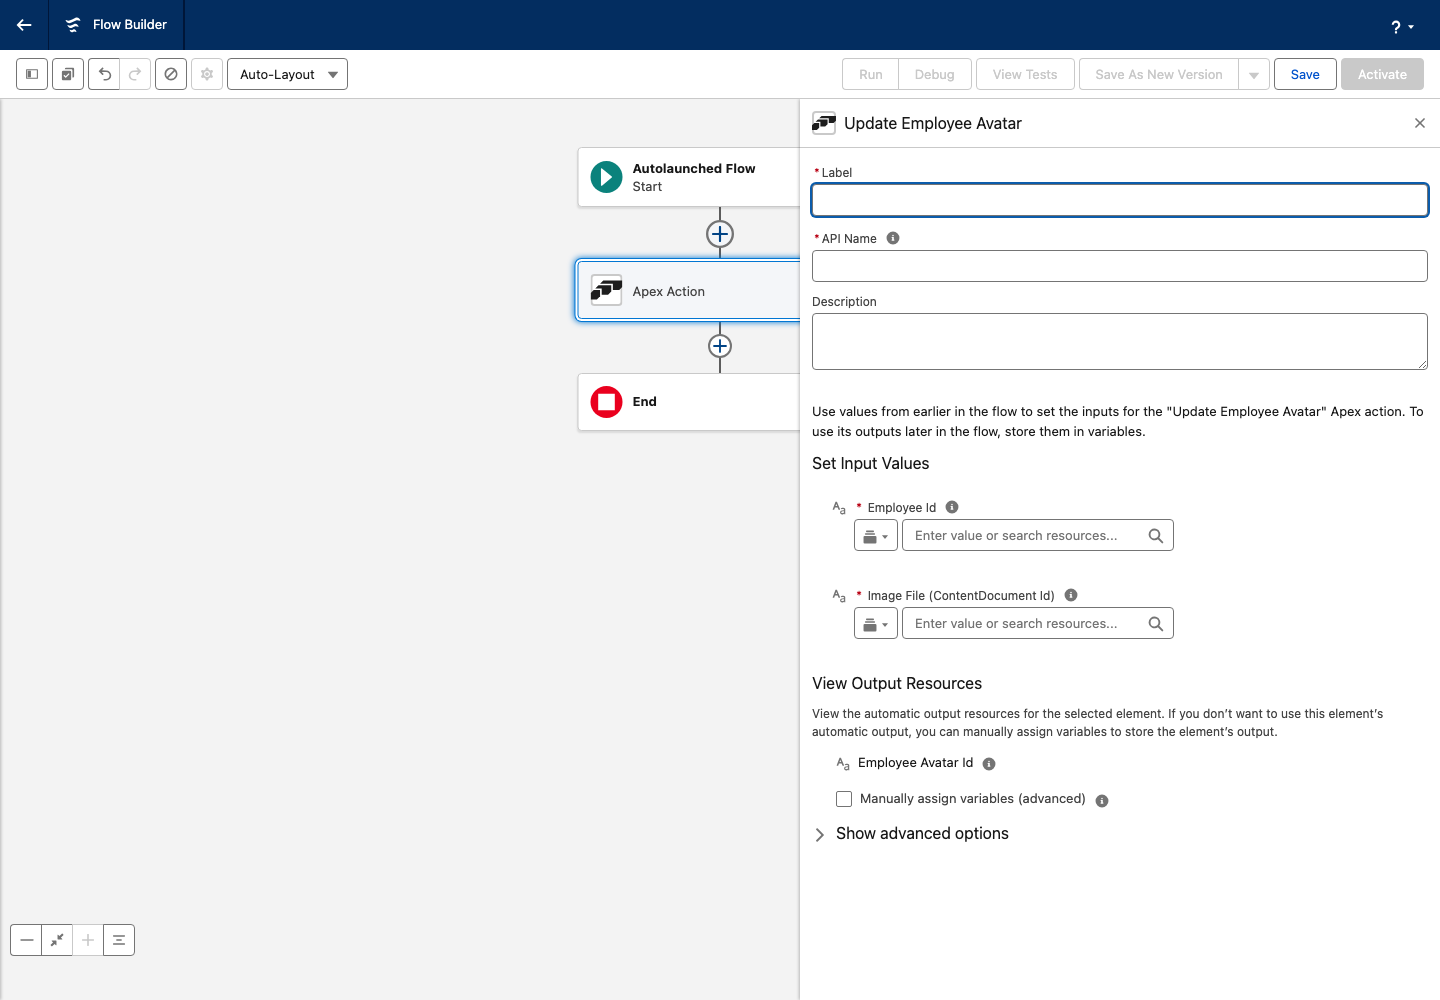1440x1000 pixels.
Task: Save the flow
Action: (1305, 74)
